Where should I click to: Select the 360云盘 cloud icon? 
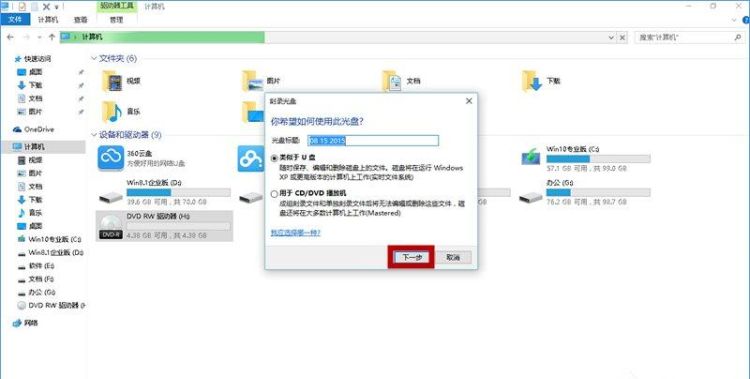(111, 158)
